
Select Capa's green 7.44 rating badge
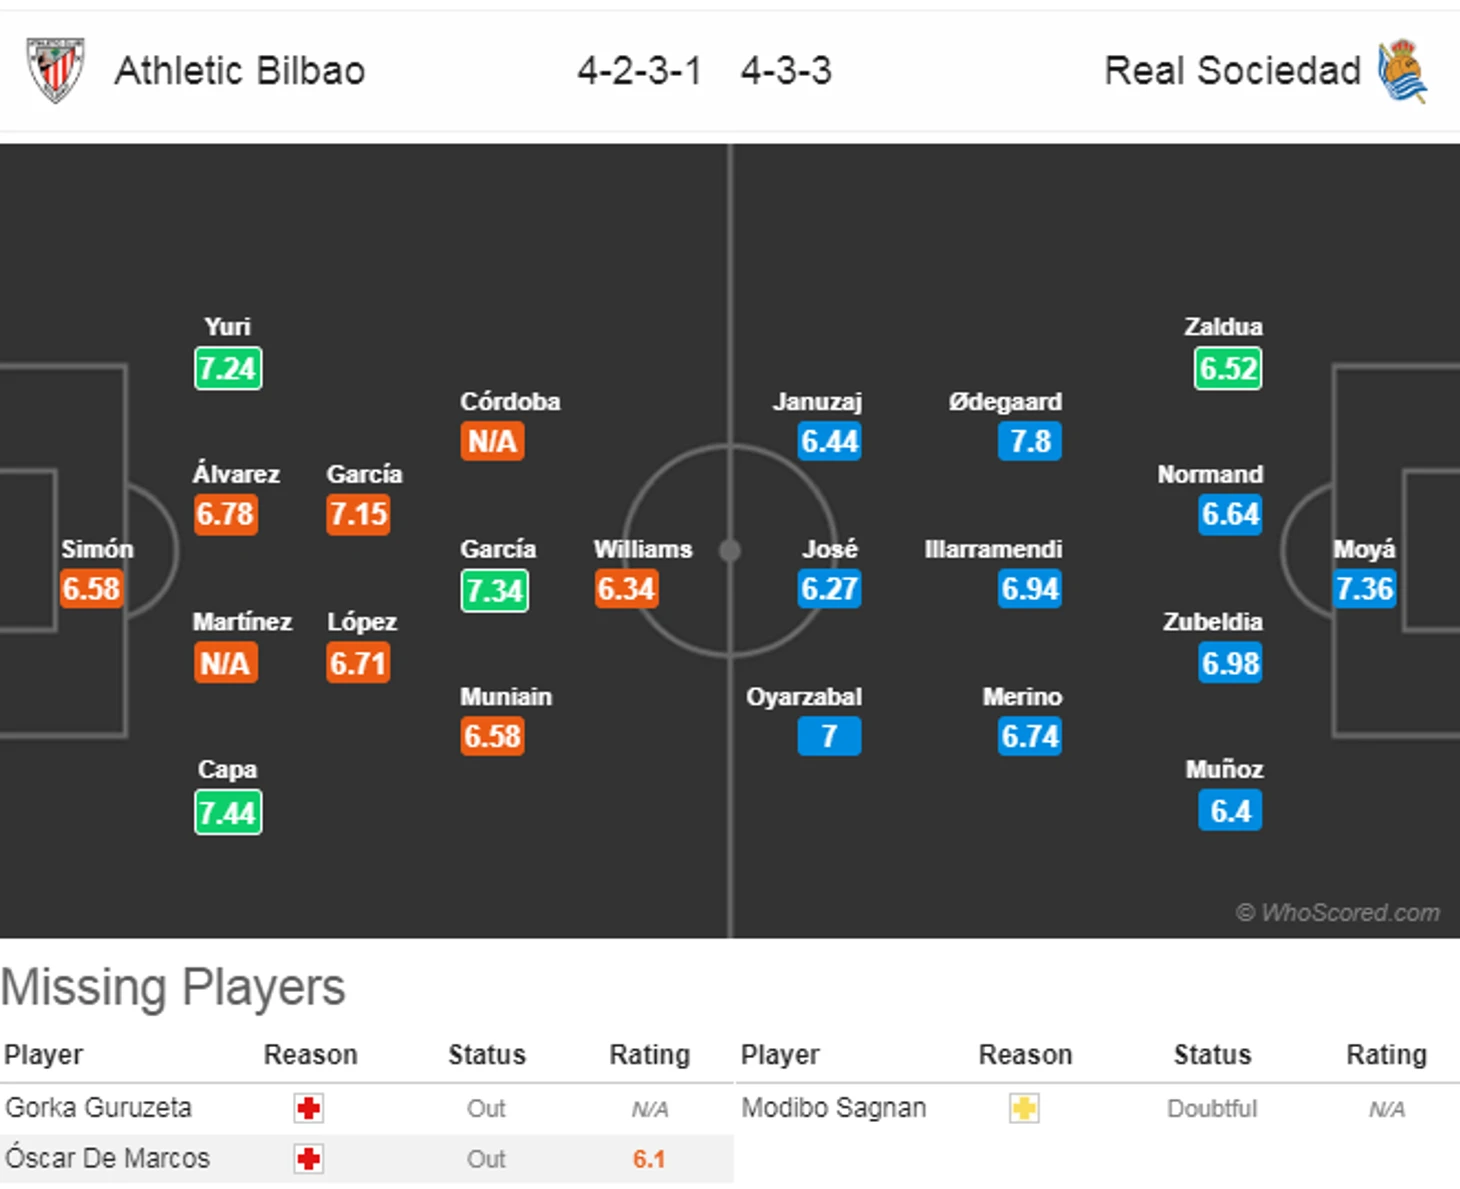click(228, 813)
